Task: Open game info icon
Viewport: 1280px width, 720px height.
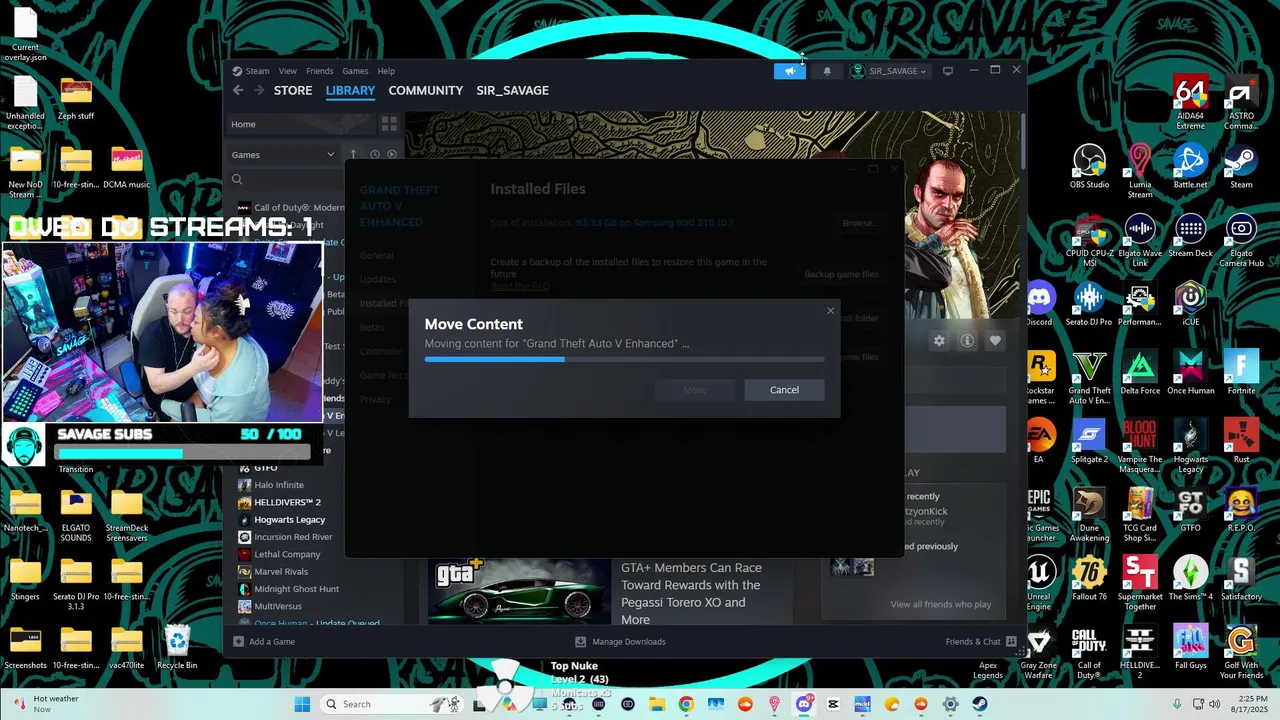Action: click(x=967, y=341)
